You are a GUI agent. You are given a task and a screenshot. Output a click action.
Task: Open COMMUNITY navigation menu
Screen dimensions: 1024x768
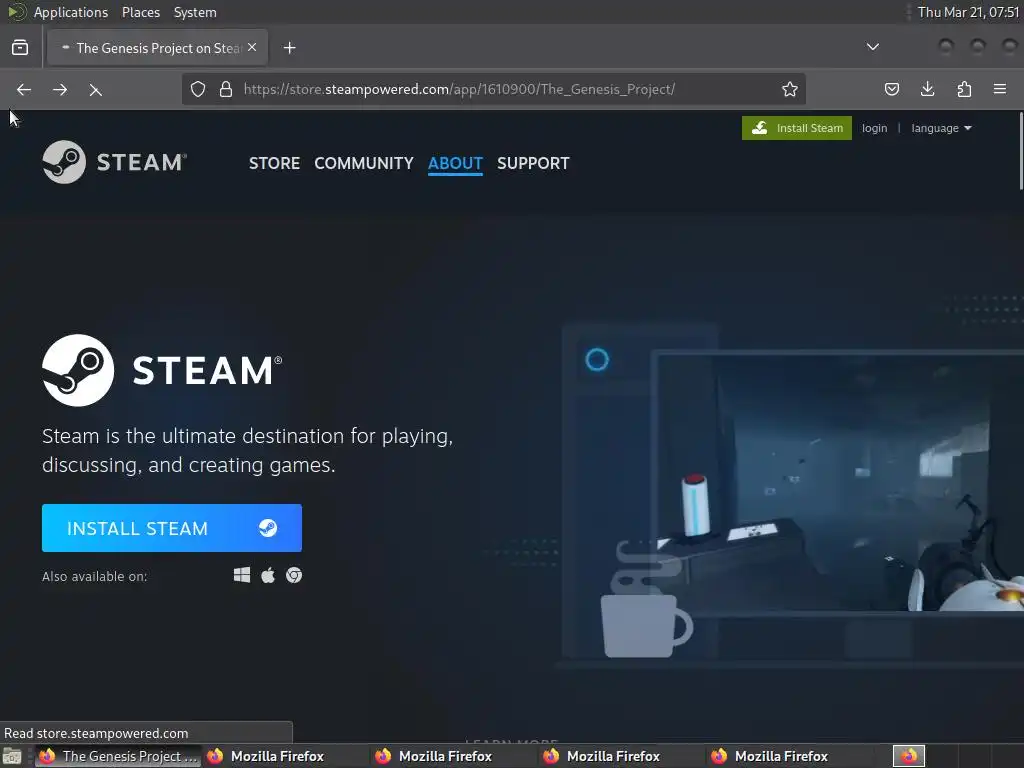tap(364, 163)
